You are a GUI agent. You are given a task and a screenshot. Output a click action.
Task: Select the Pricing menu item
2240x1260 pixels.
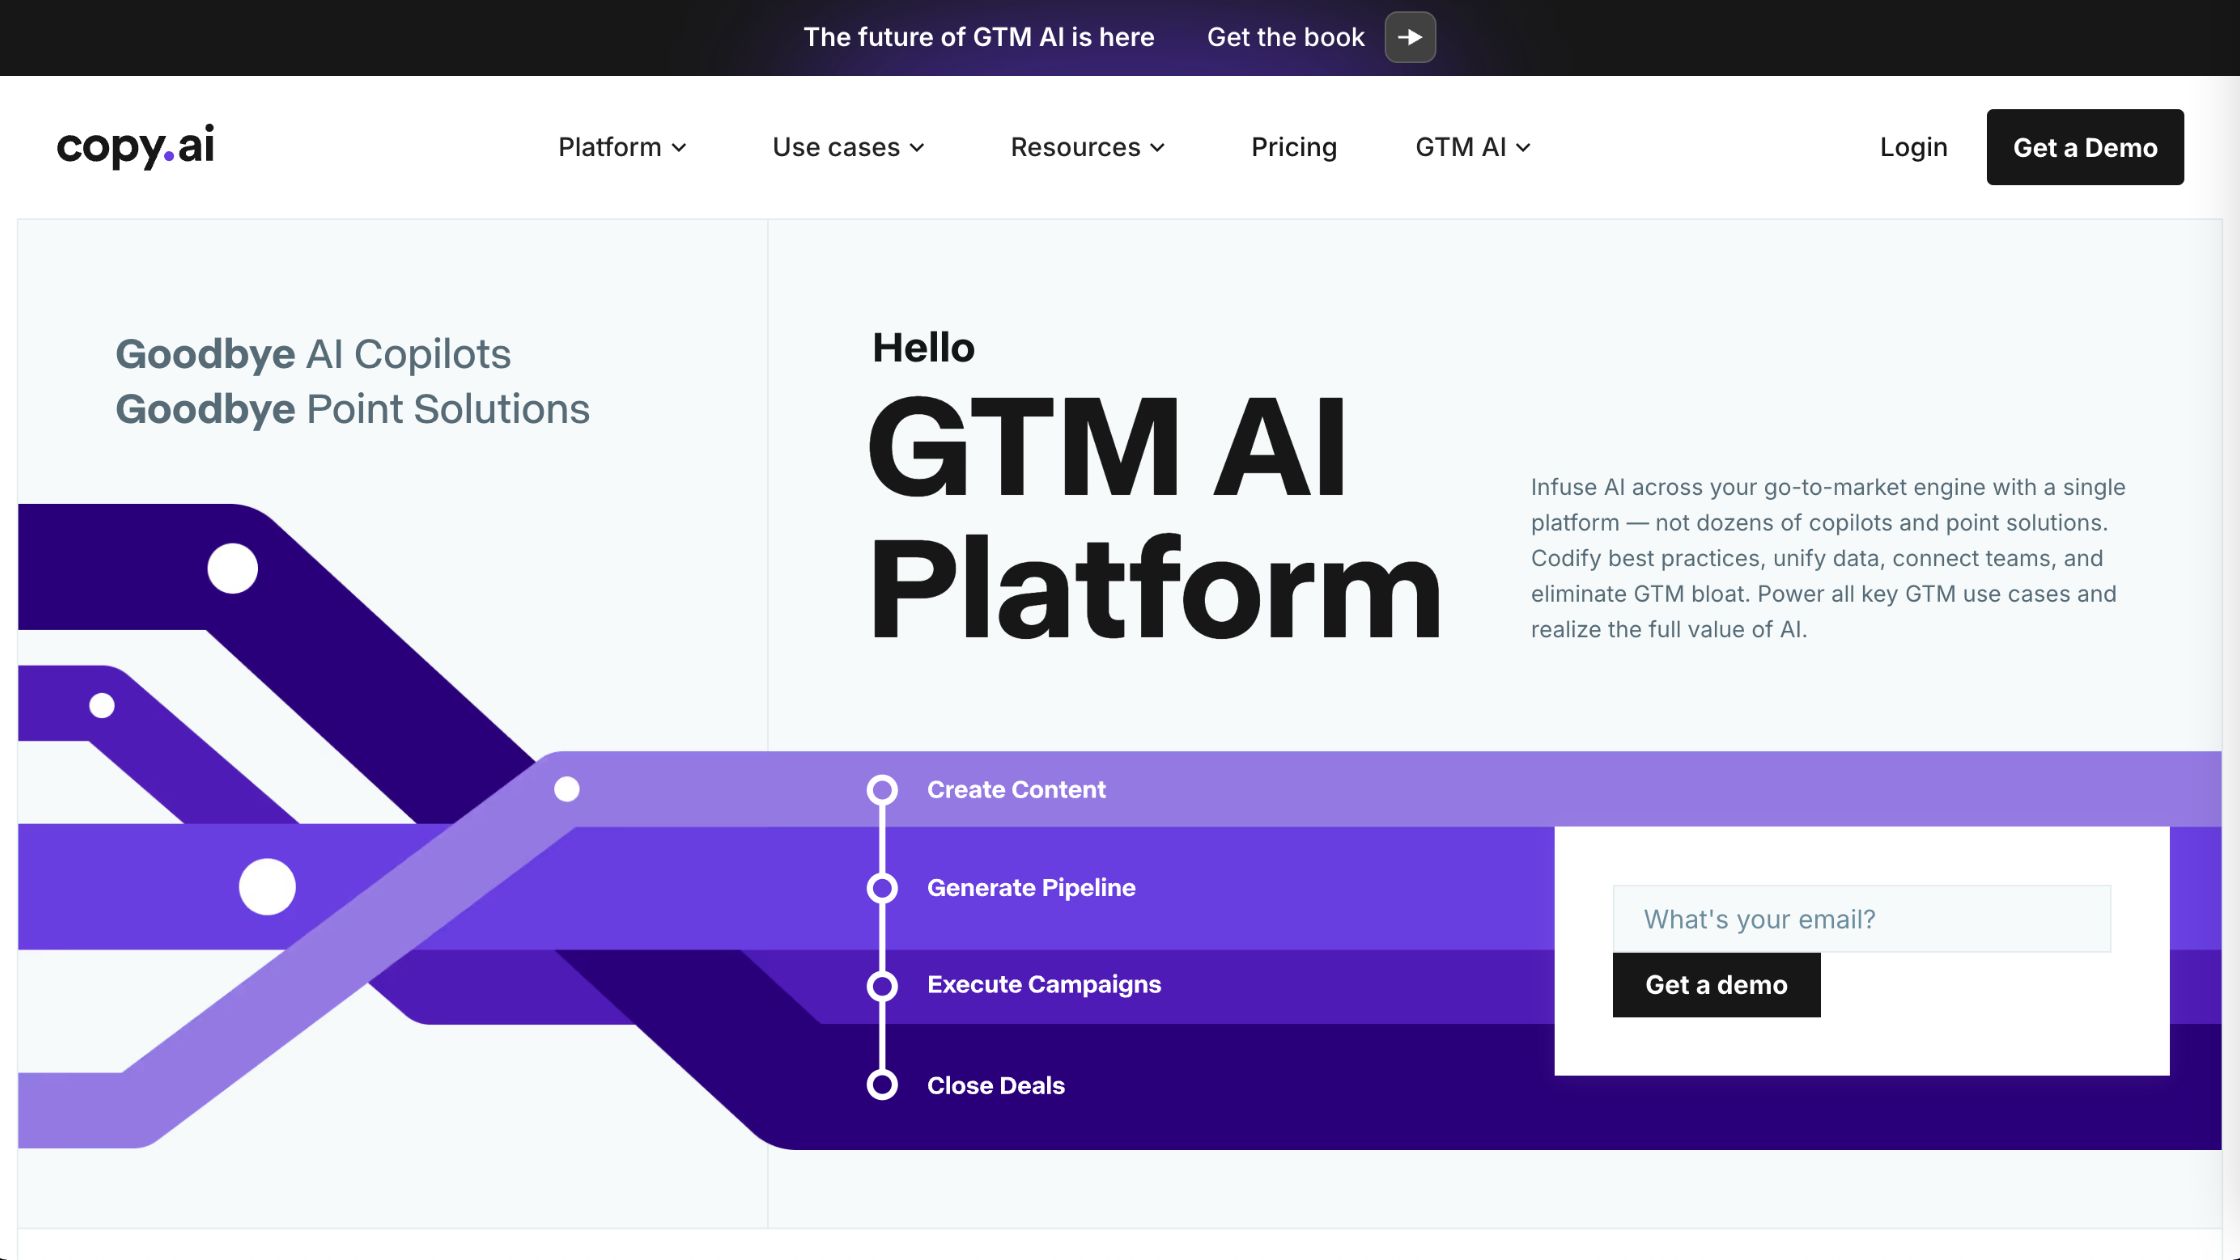pos(1294,146)
